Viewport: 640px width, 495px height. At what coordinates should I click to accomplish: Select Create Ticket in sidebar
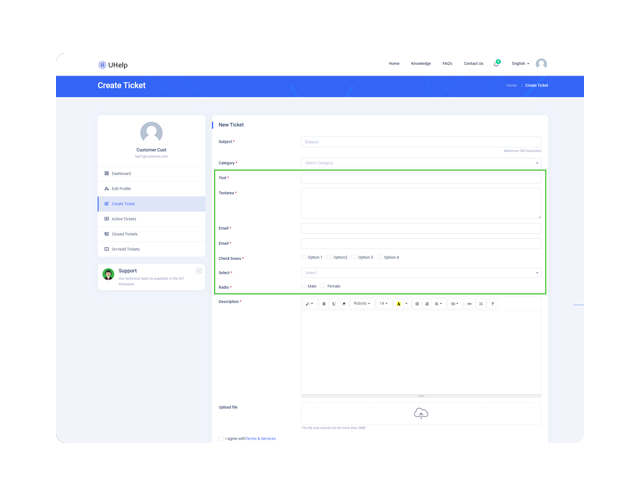point(151,204)
